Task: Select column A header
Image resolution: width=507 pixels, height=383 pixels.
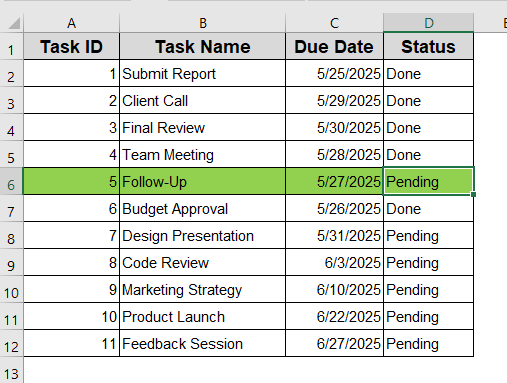Action: pos(71,23)
